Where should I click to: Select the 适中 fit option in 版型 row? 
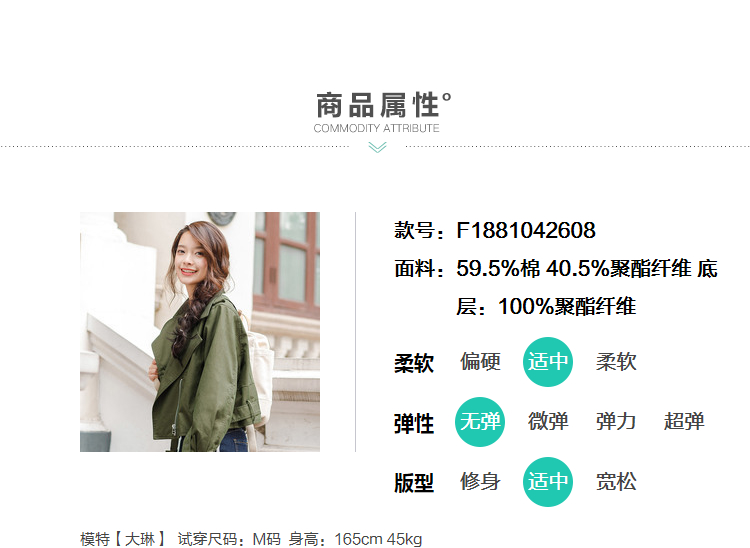(x=548, y=482)
